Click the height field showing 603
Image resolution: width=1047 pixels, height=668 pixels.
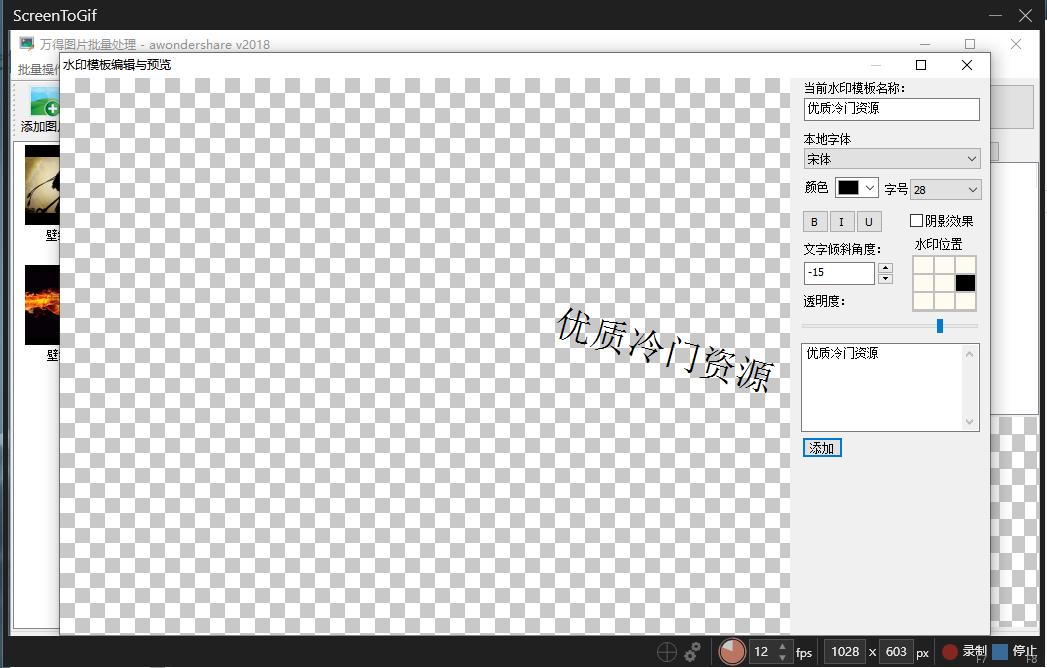[896, 651]
